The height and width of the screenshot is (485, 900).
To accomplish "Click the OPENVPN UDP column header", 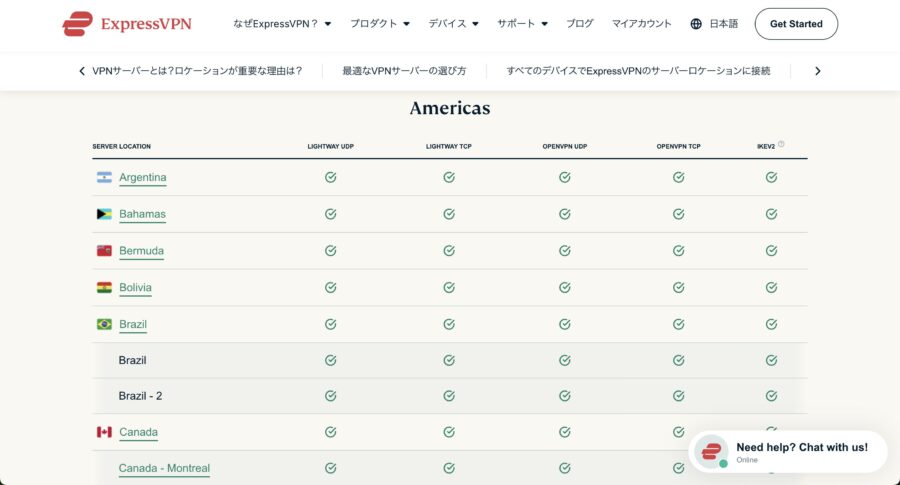I will coord(565,146).
